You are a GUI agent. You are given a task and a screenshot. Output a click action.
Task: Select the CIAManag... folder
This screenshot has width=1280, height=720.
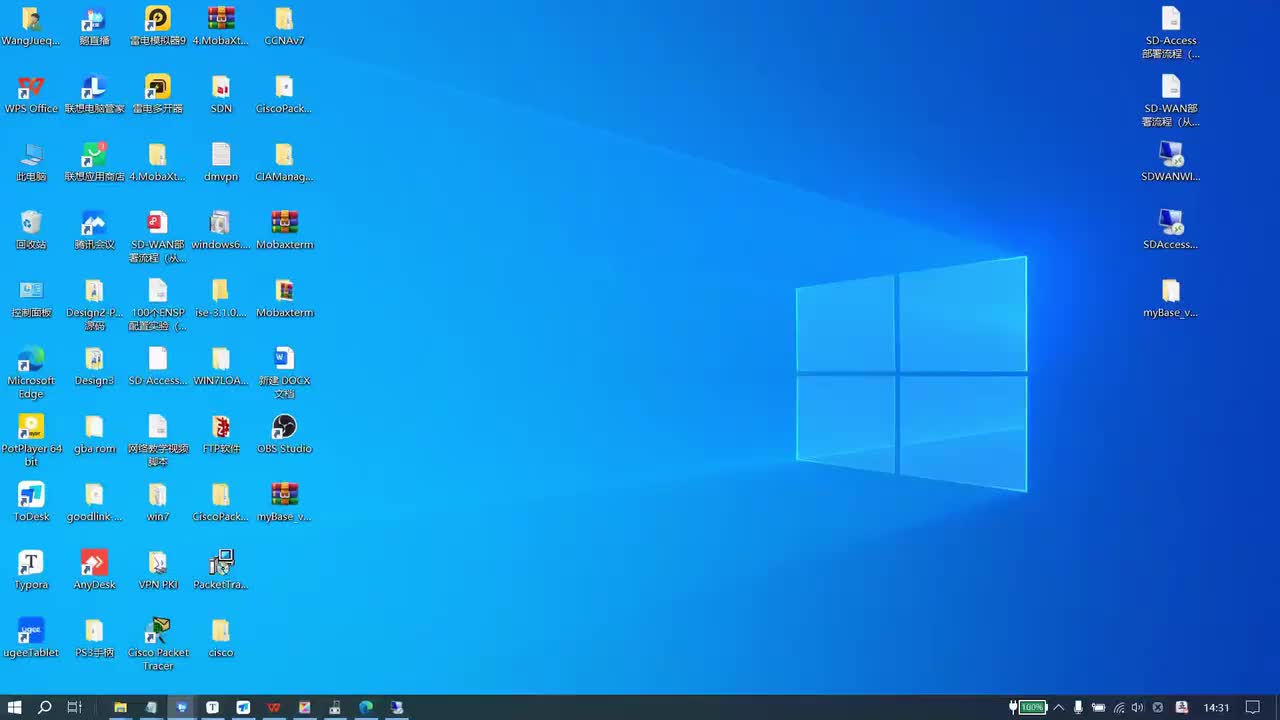[284, 162]
